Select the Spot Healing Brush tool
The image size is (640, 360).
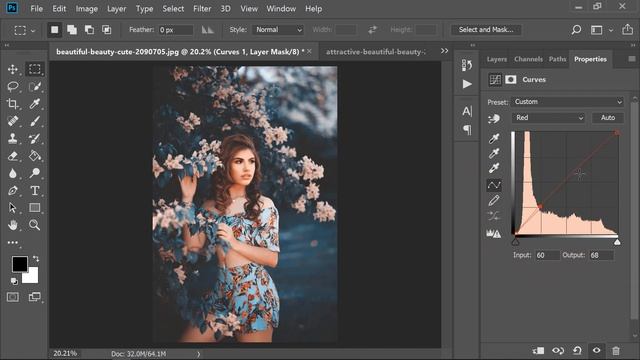coord(13,121)
